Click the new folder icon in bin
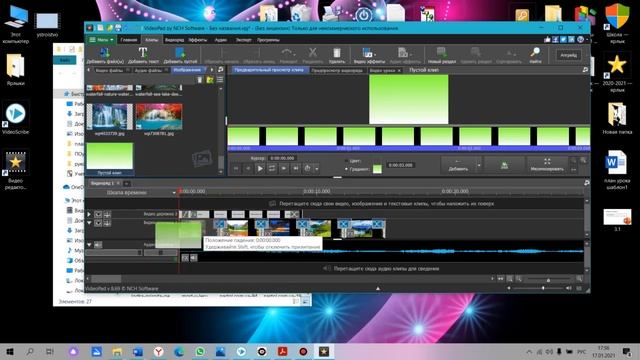This screenshot has width=640, height=360. tap(210, 80)
